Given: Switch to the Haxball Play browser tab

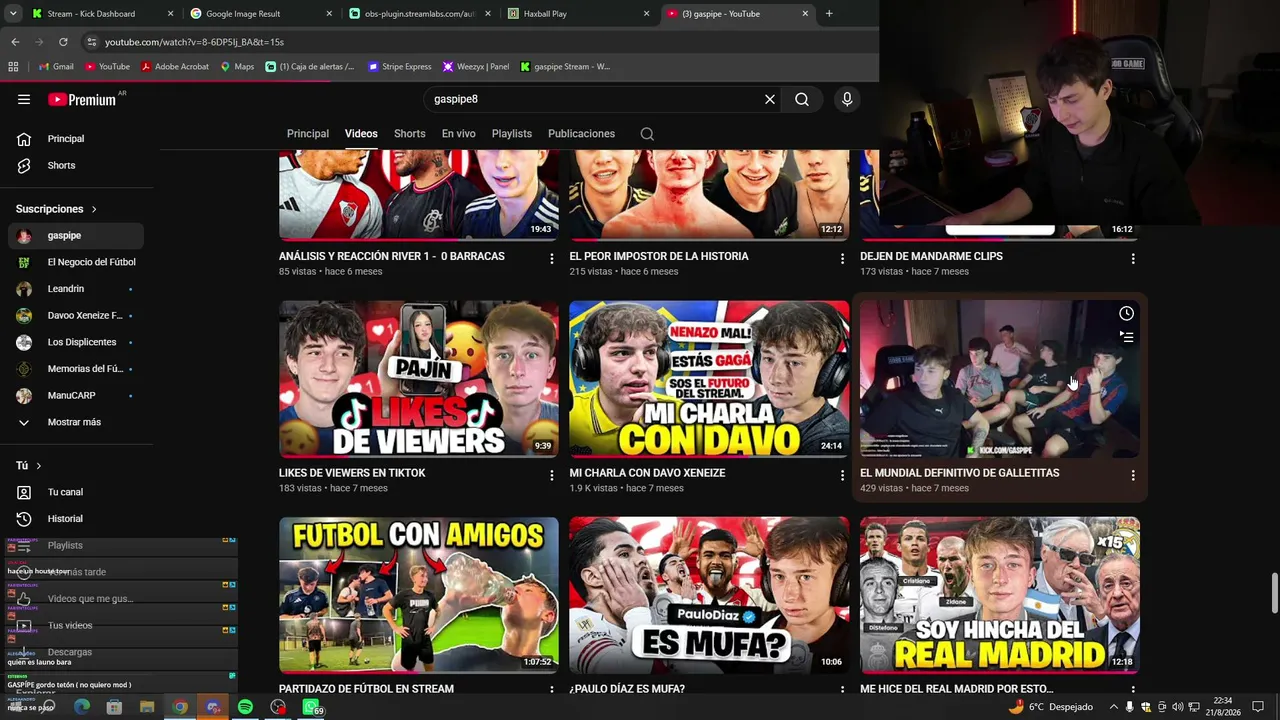Looking at the screenshot, I should (578, 14).
